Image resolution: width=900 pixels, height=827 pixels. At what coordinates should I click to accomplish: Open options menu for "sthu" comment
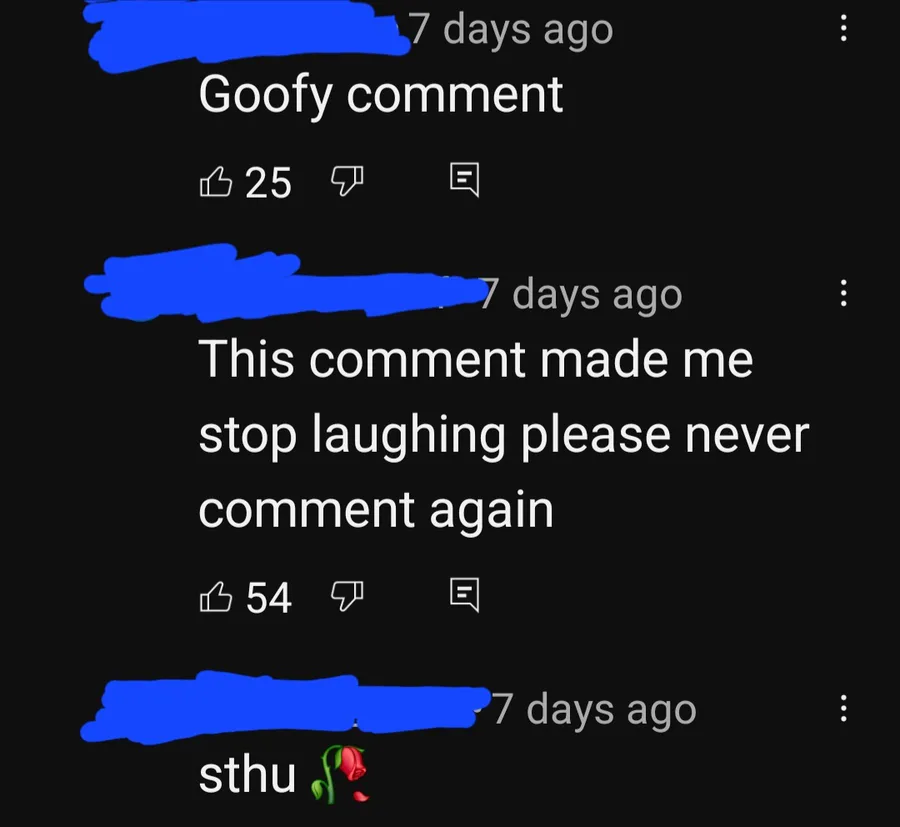(843, 708)
